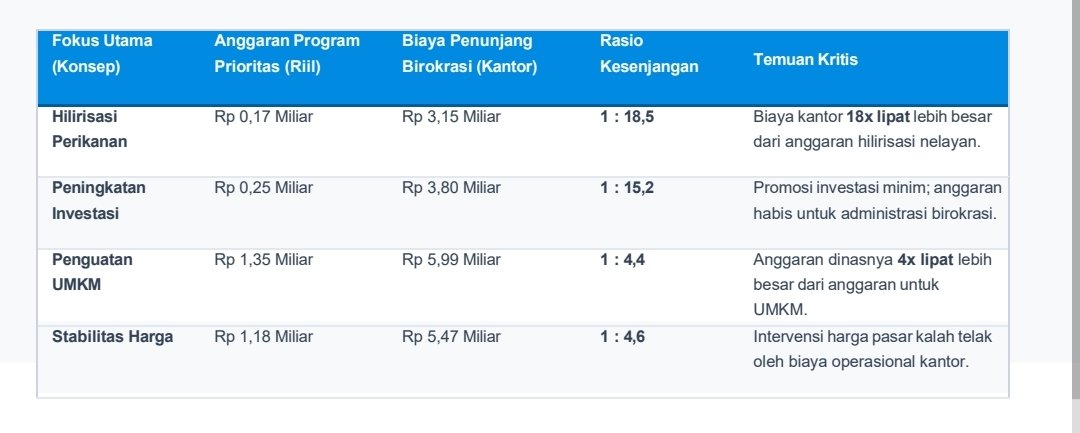Click the 1 : 15,2 ratio cell
Screen dimensions: 1080x433
[x=627, y=188]
